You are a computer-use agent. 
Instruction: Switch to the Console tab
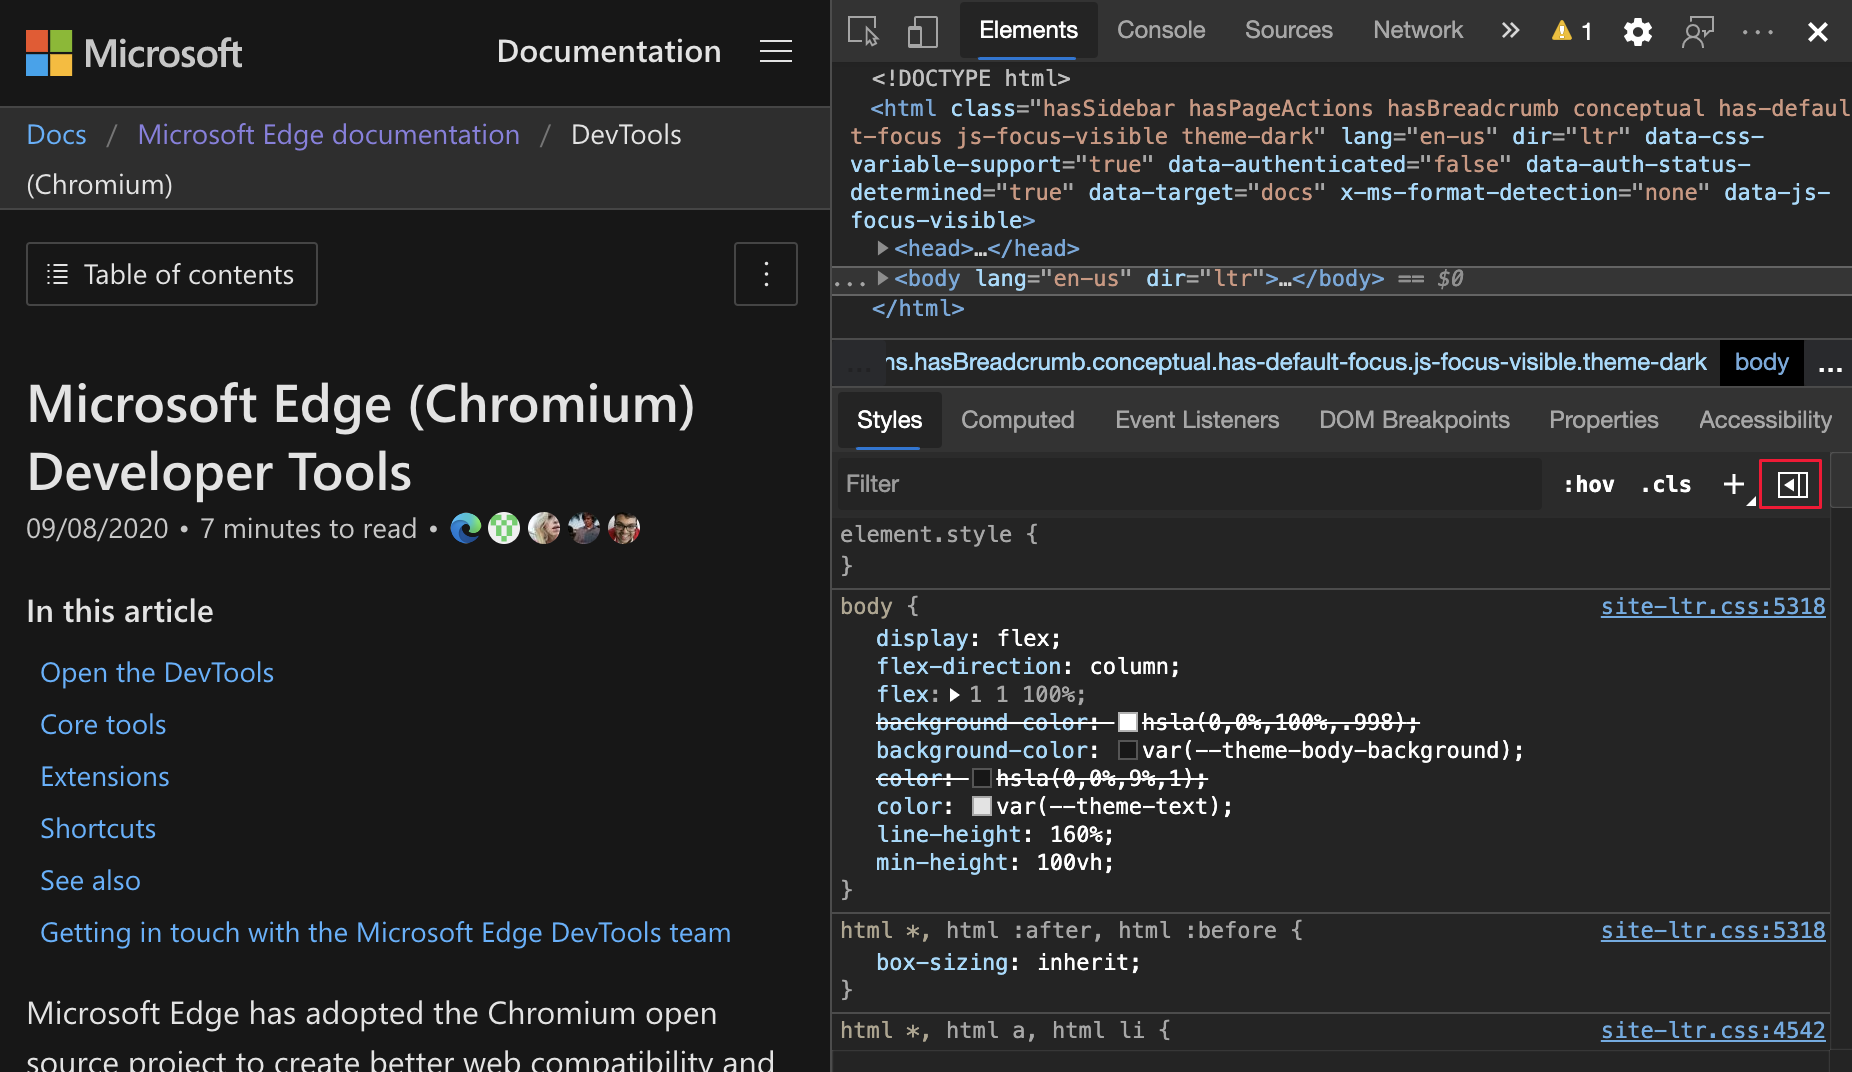coord(1160,30)
